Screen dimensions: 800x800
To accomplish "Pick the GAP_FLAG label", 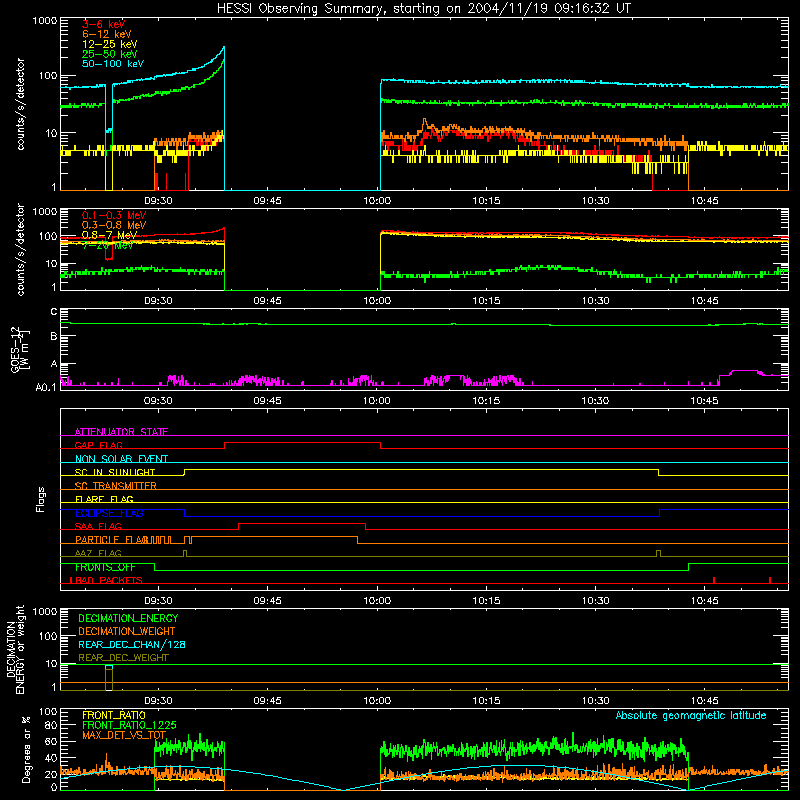I will pyautogui.click(x=98, y=445).
